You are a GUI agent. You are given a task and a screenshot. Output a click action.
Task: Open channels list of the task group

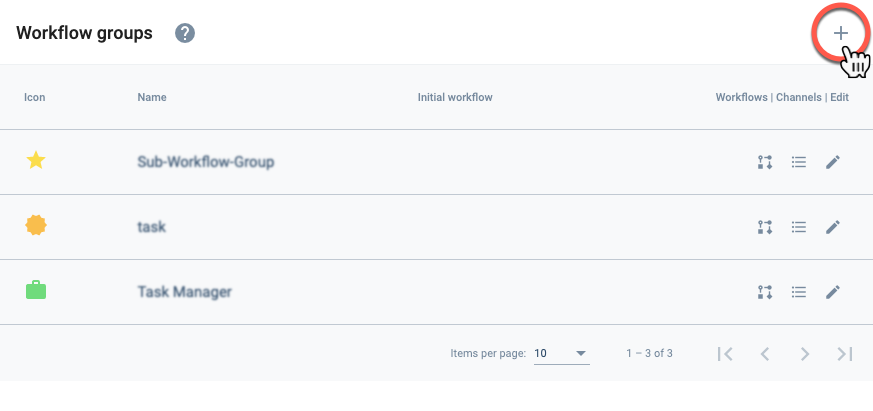coord(799,227)
